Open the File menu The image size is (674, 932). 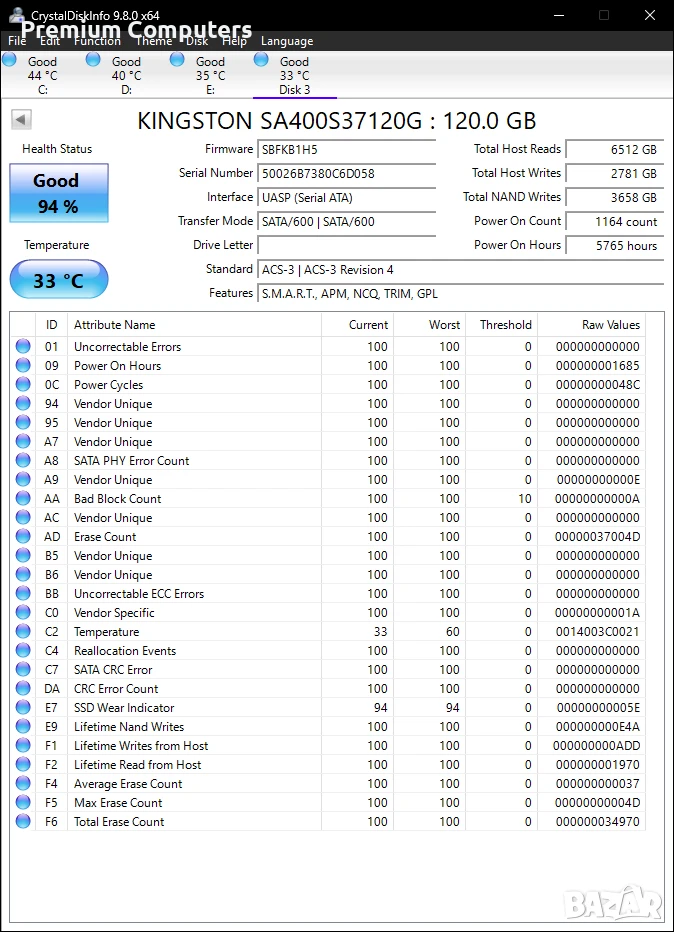coord(17,41)
